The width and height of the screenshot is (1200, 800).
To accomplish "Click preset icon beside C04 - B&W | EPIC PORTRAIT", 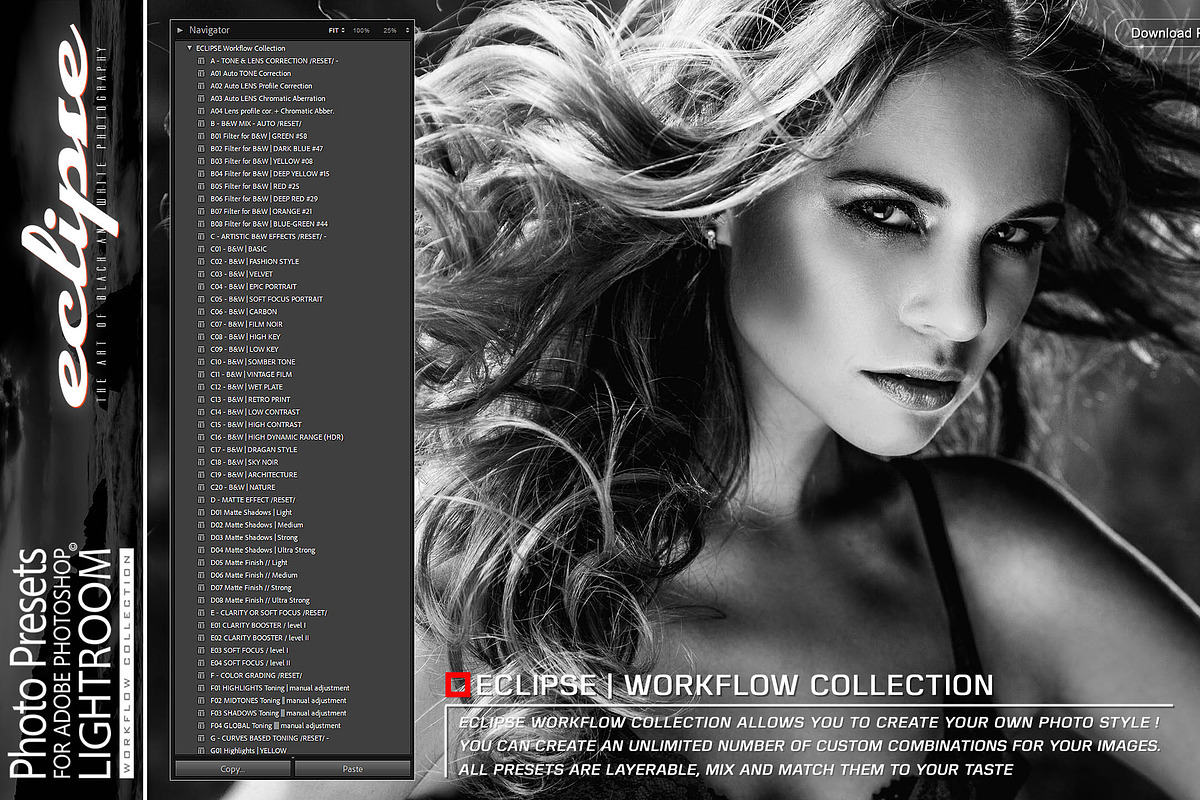I will click(x=201, y=286).
